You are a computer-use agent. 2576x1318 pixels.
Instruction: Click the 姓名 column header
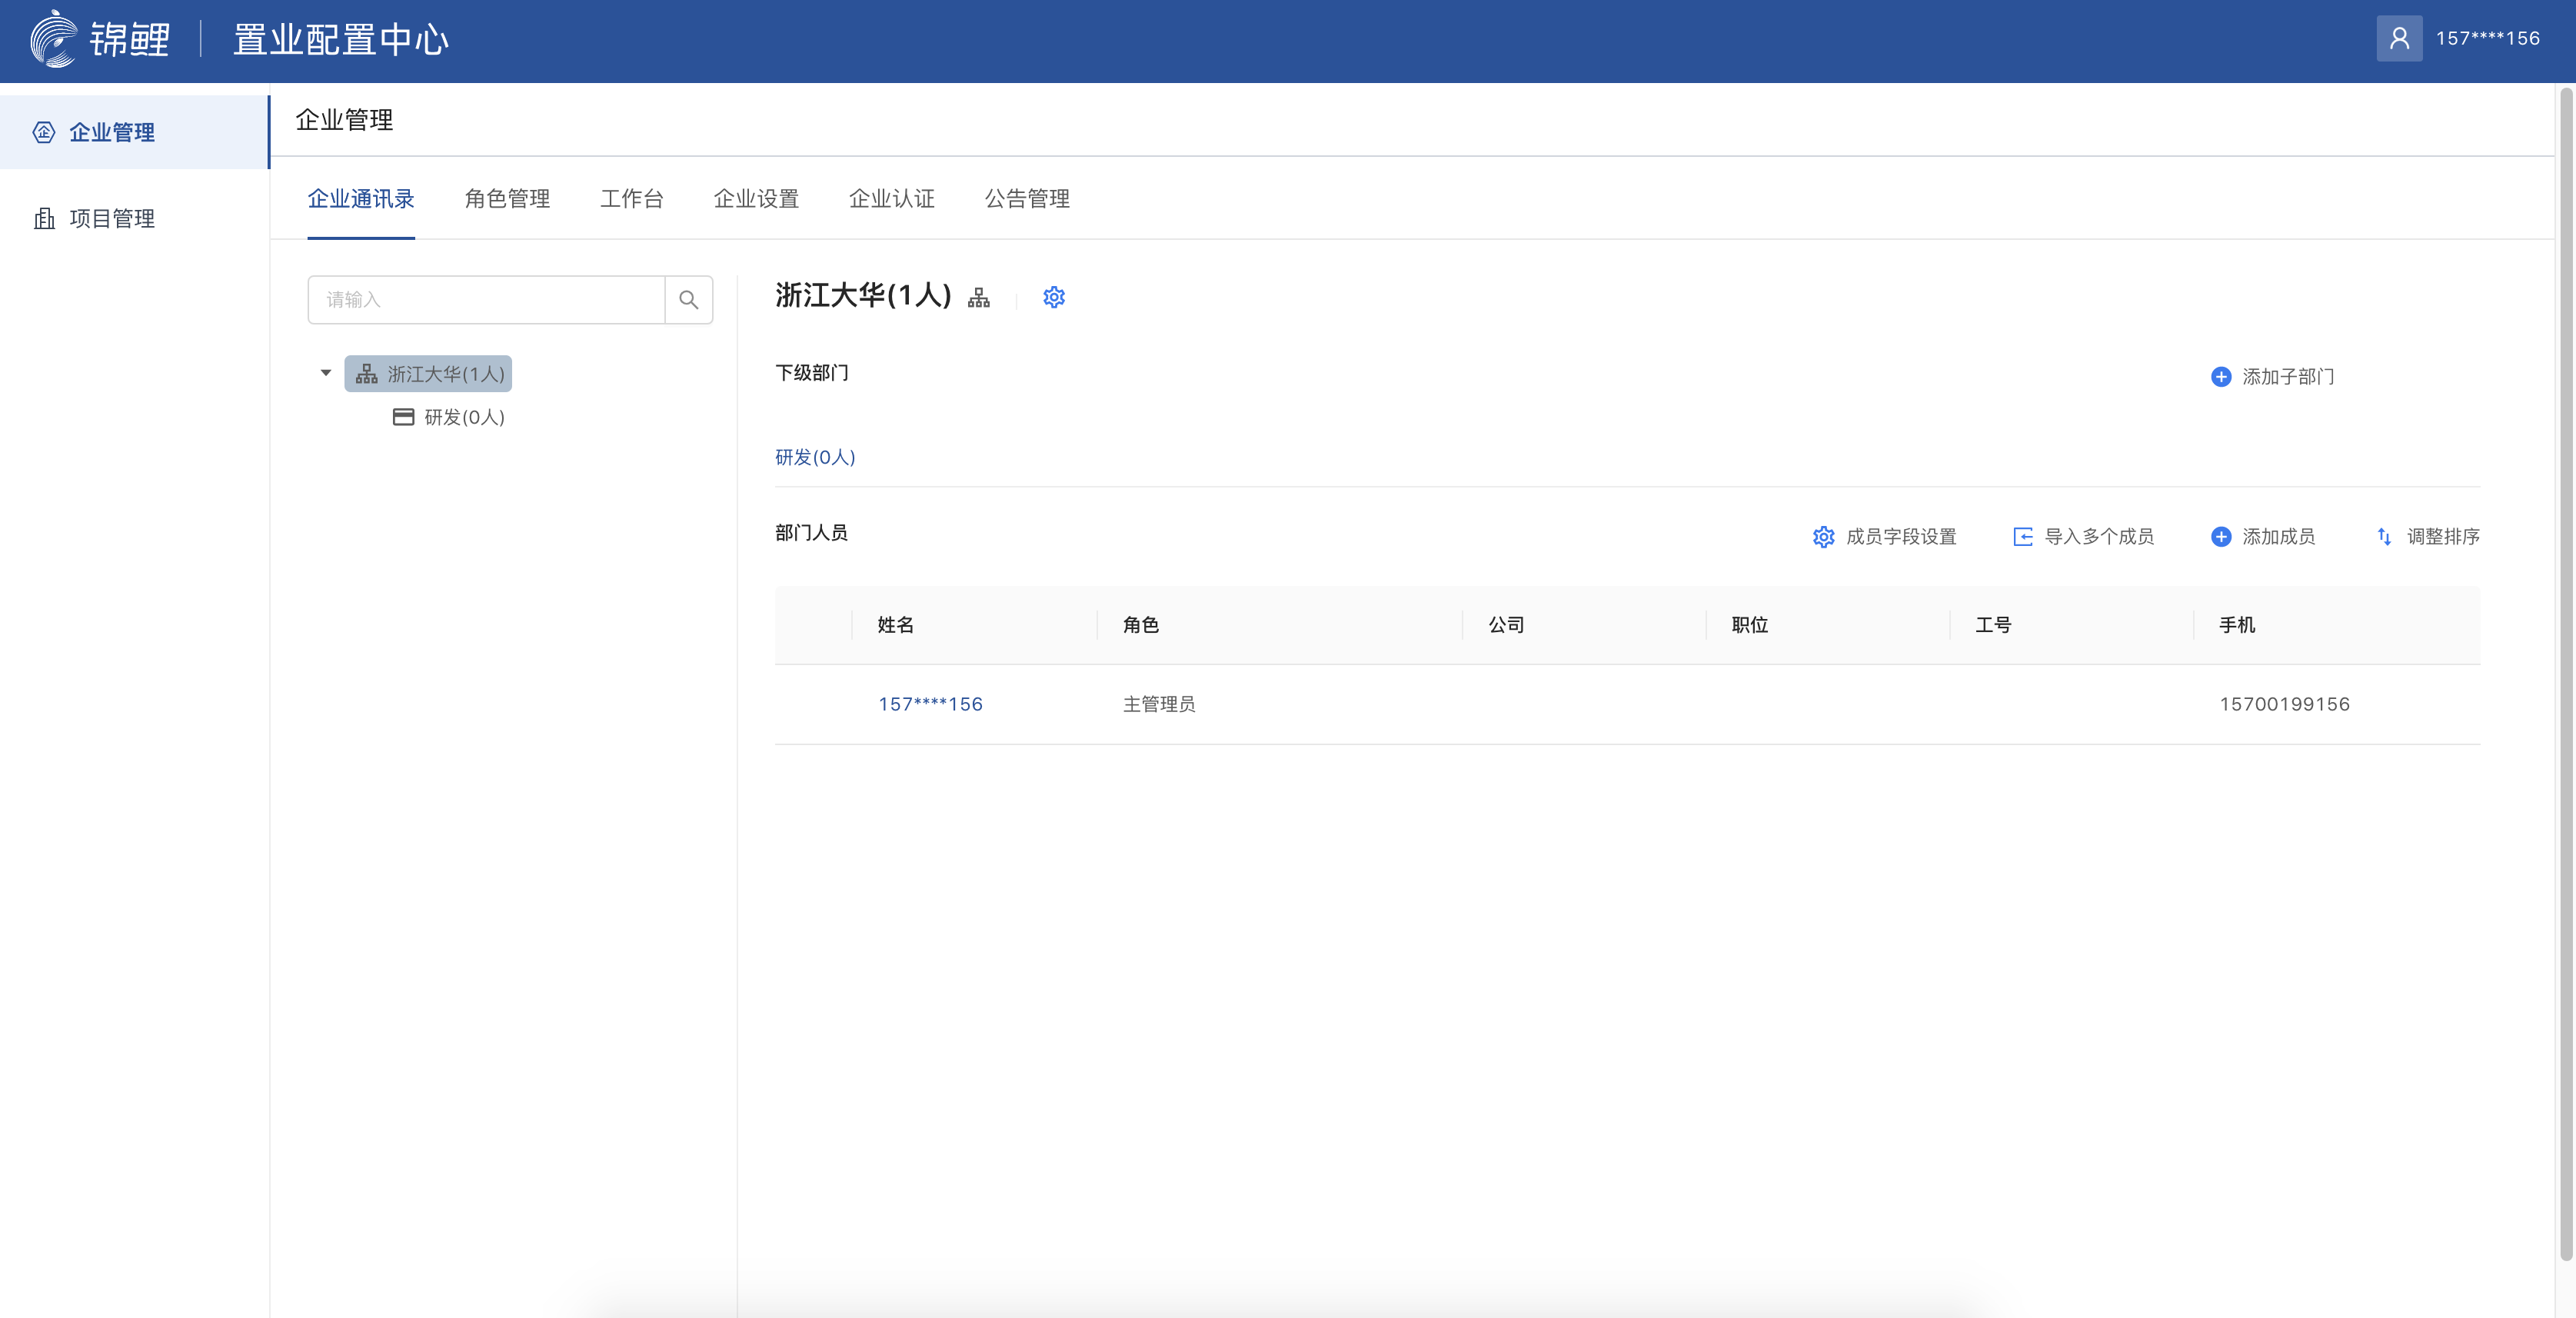pyautogui.click(x=895, y=625)
